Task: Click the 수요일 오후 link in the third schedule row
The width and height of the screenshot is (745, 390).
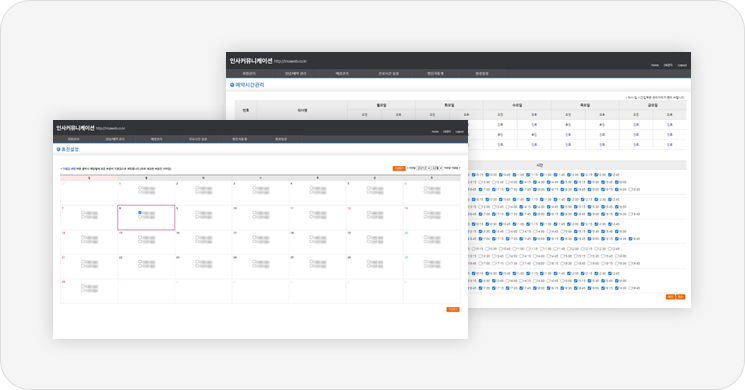Action: click(534, 144)
